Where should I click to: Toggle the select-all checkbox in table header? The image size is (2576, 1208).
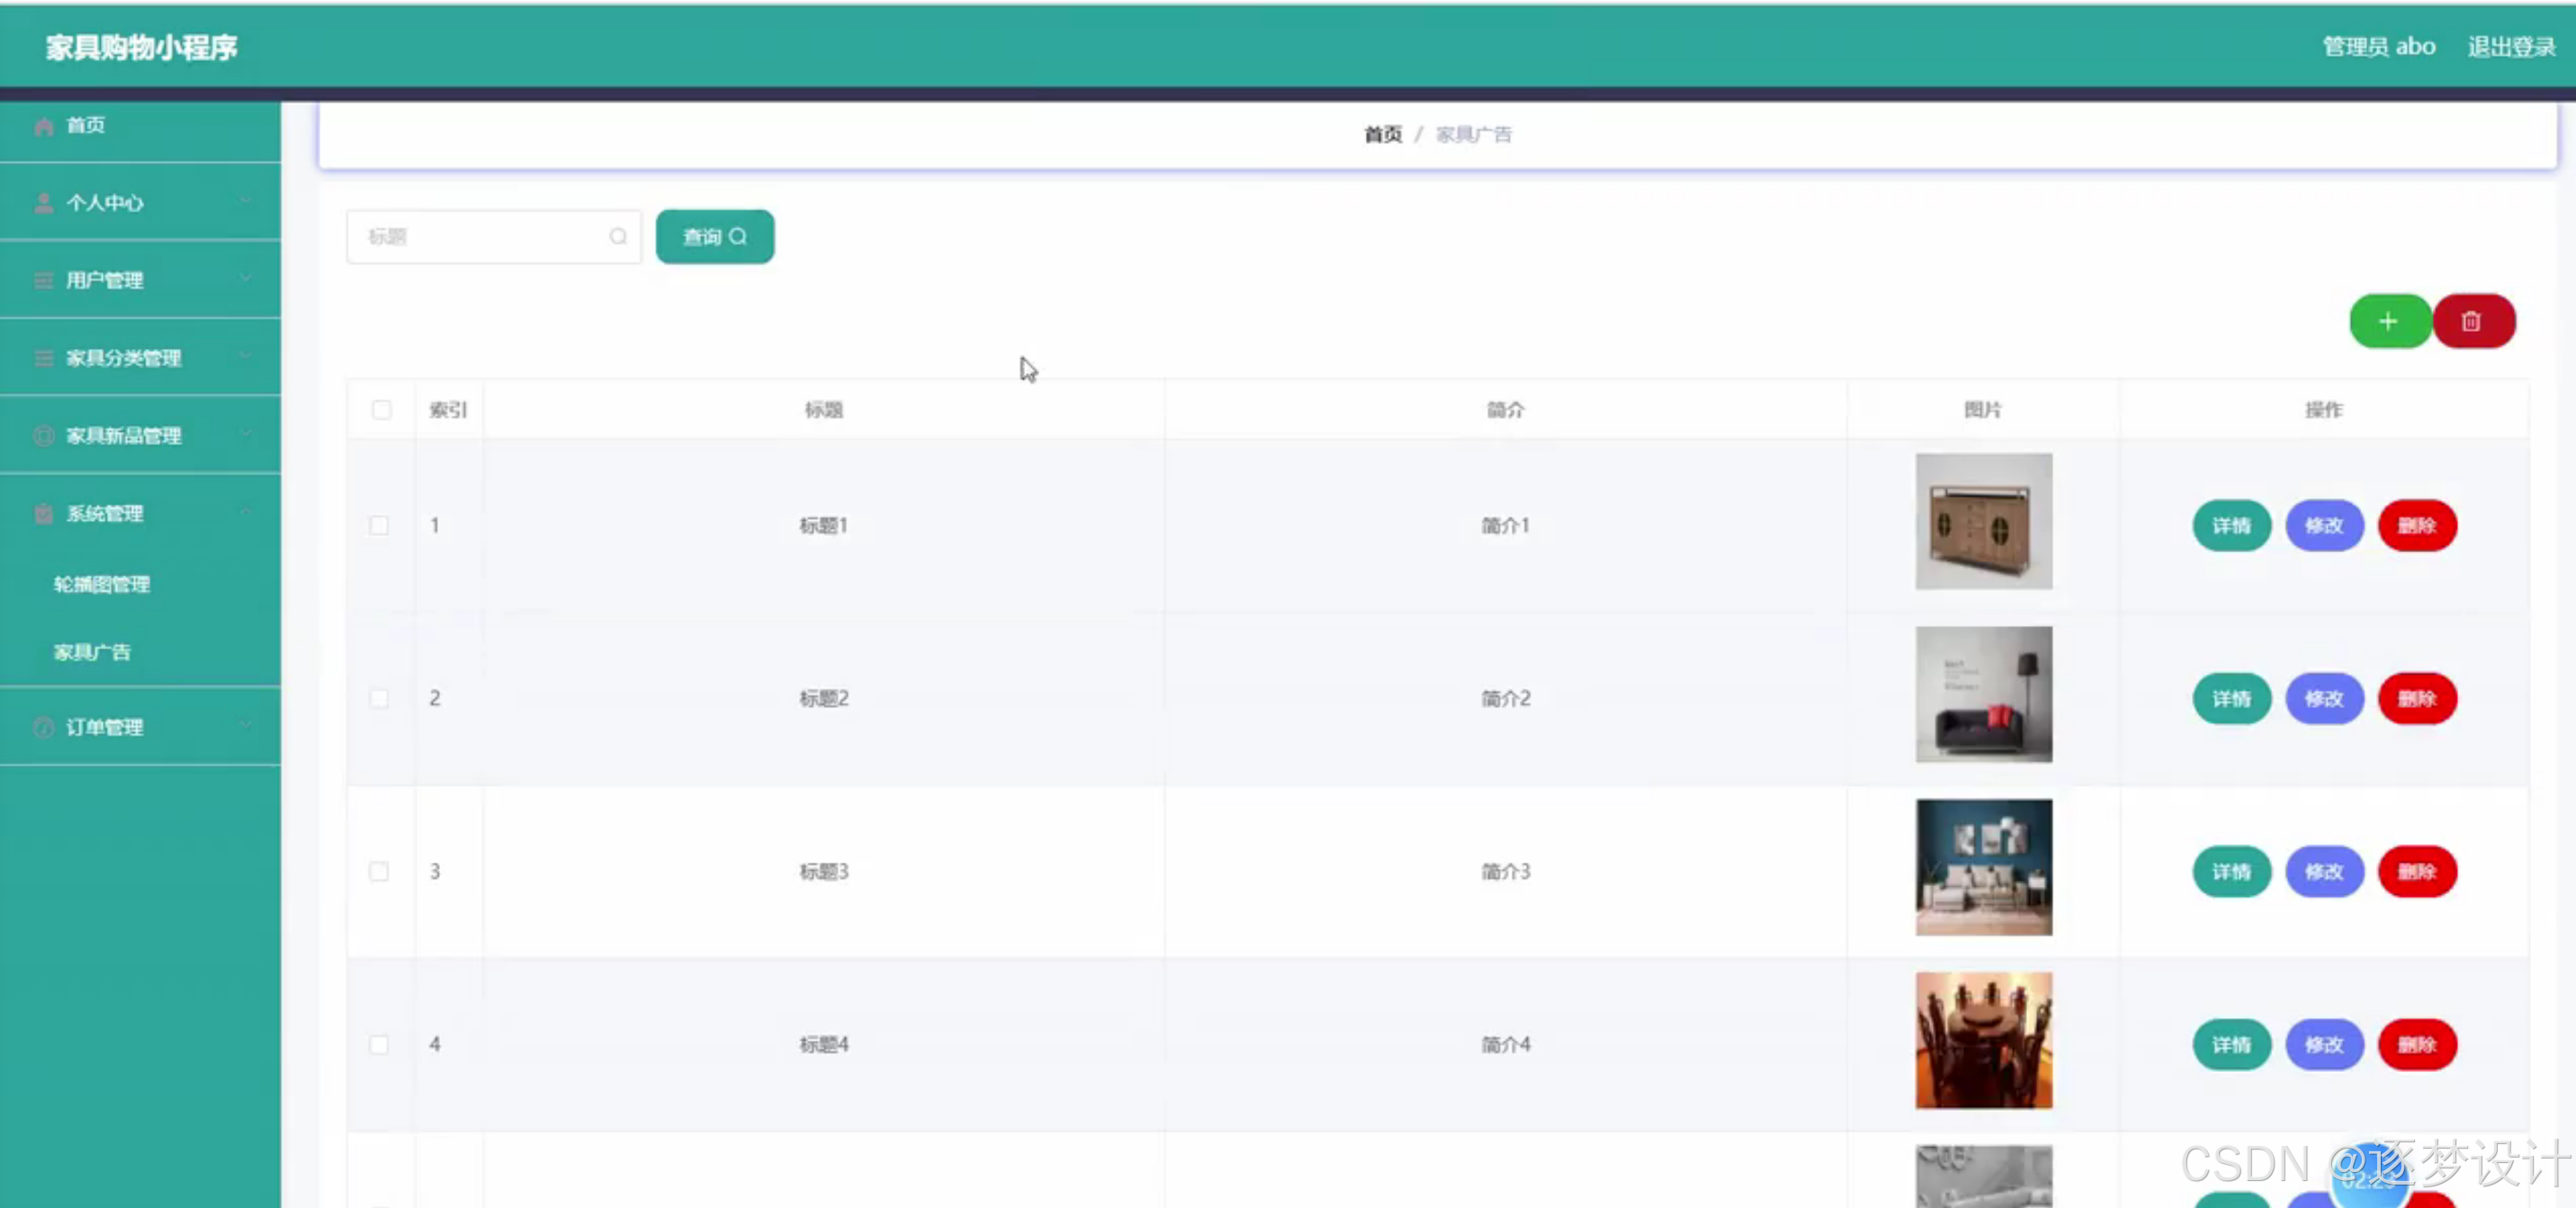tap(381, 410)
